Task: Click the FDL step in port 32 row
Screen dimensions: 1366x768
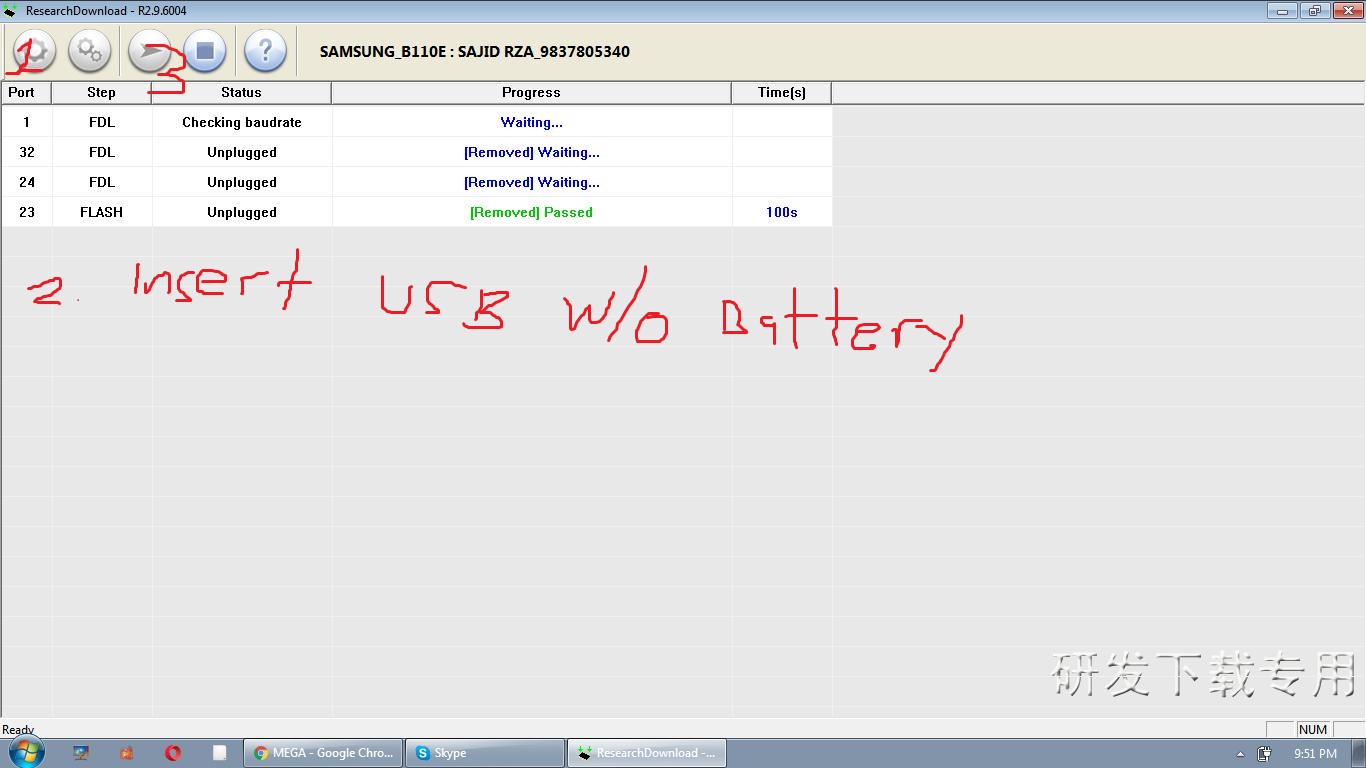Action: coord(102,152)
